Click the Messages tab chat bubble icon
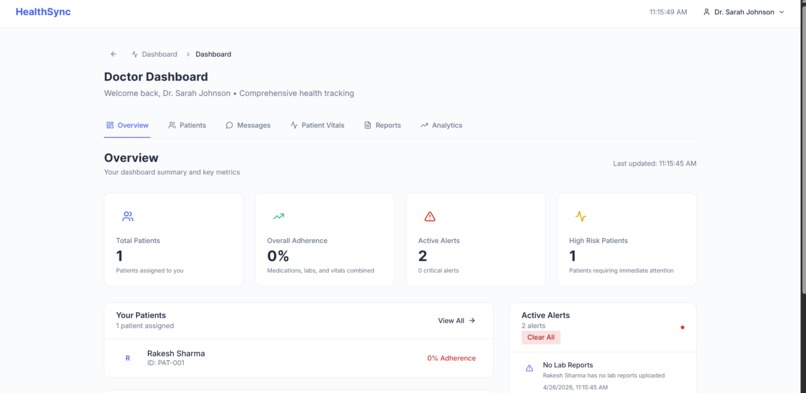 coord(229,125)
